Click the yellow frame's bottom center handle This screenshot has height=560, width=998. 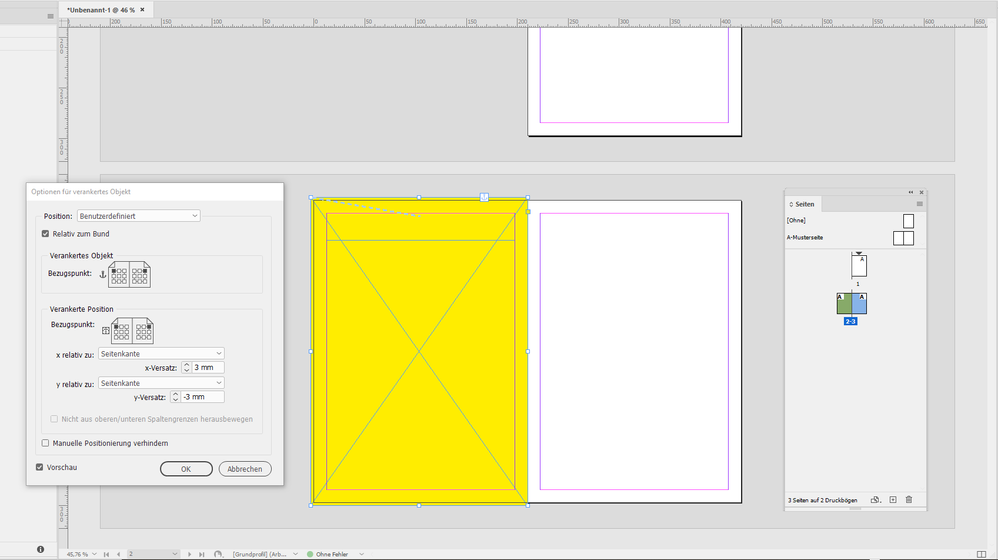(419, 505)
